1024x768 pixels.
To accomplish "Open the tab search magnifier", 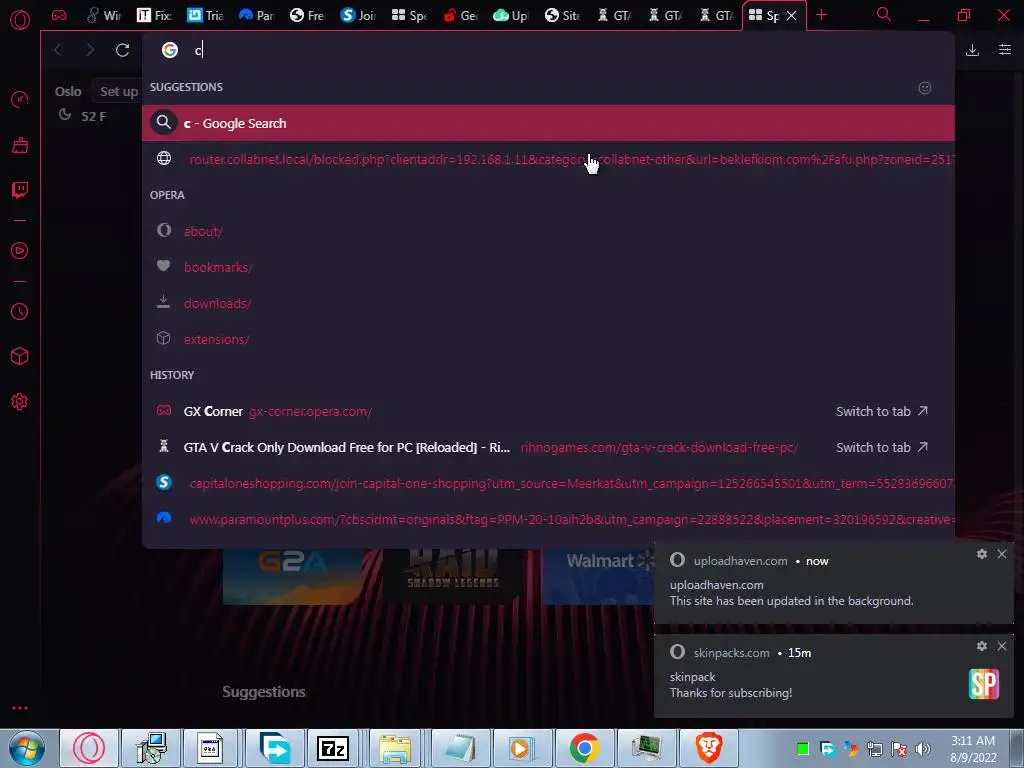I will (x=884, y=14).
